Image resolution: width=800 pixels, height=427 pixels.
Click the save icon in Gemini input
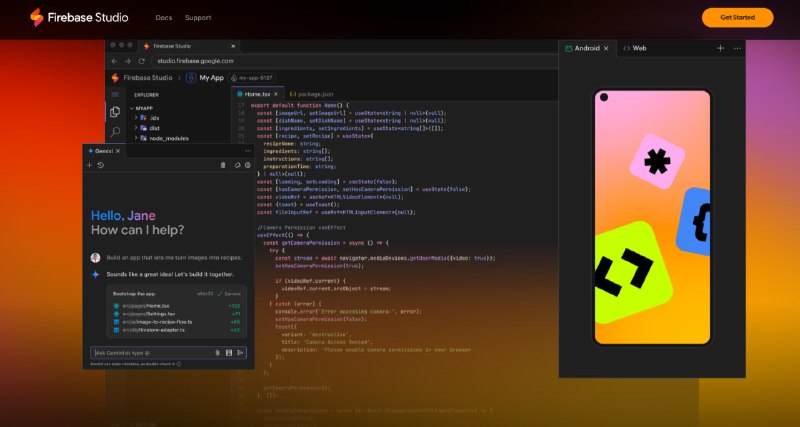[229, 353]
